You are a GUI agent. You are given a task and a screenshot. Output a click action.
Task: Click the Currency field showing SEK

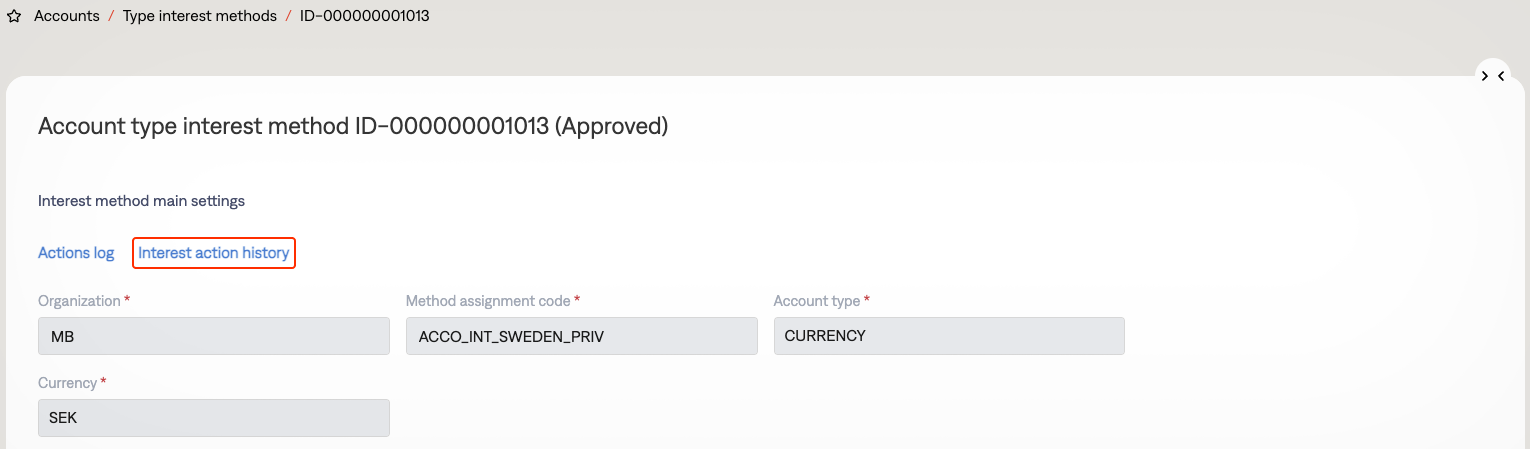click(213, 418)
